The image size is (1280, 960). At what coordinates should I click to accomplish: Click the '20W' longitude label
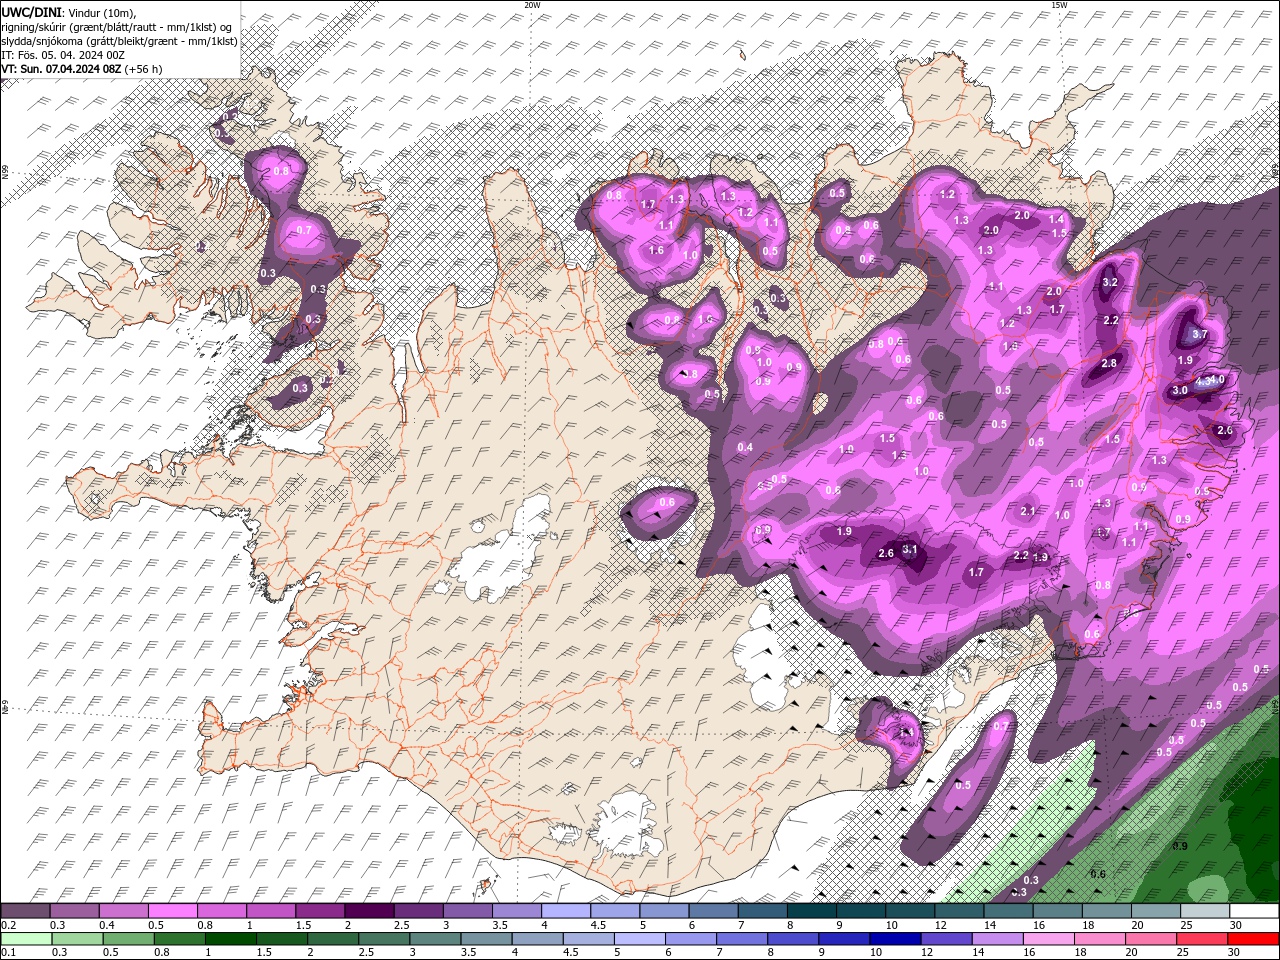[532, 5]
